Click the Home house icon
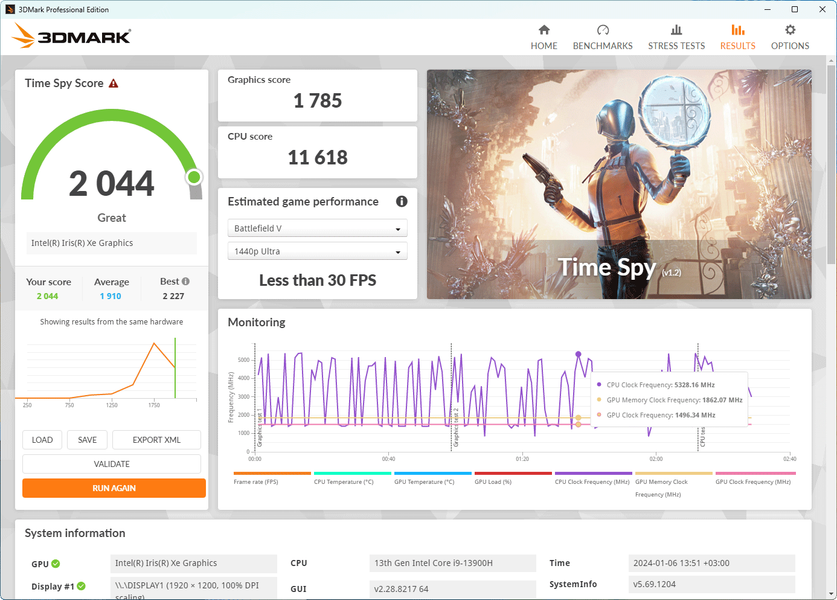Viewport: 837px width, 600px height. tap(543, 30)
